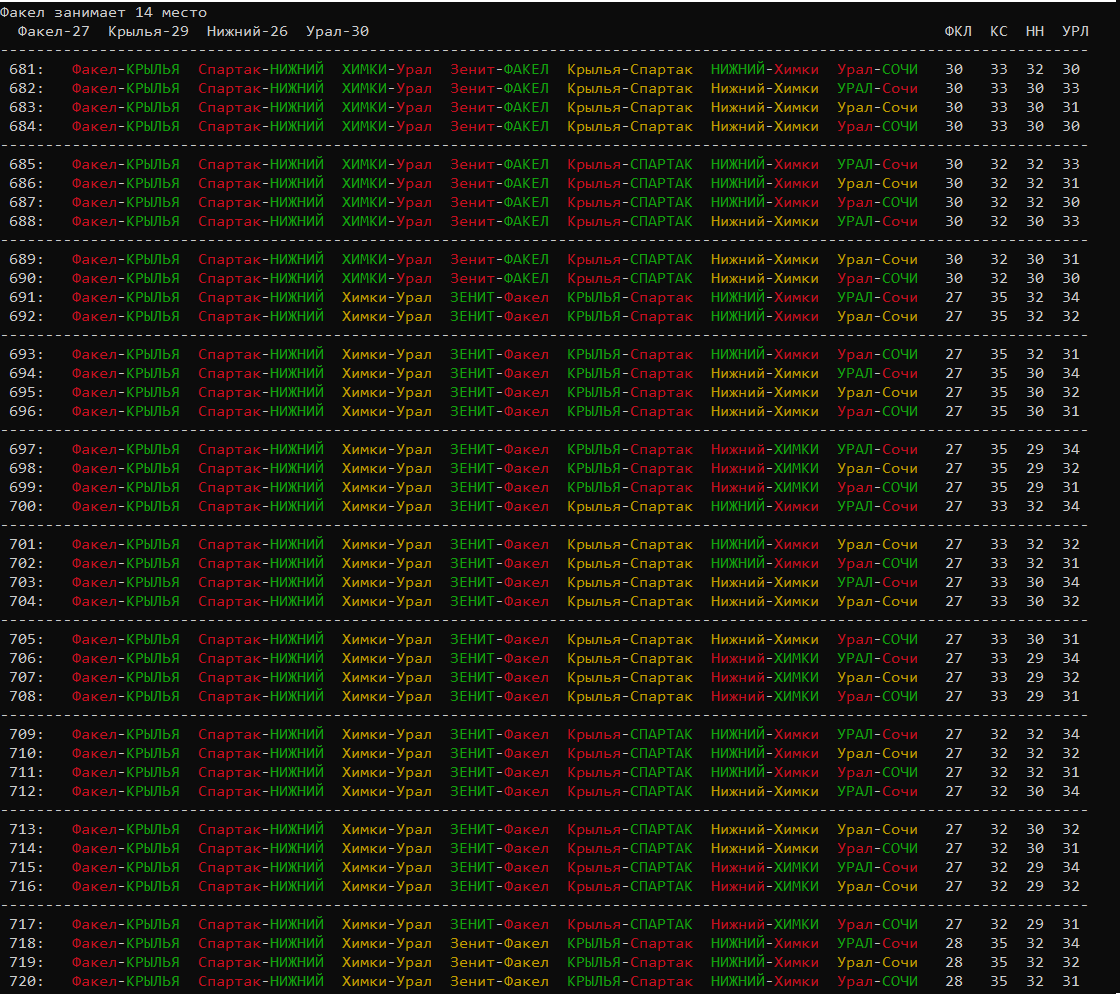Click 'ЗЕНИТ-Факел' in row 691
The image size is (1120, 994).
499,297
